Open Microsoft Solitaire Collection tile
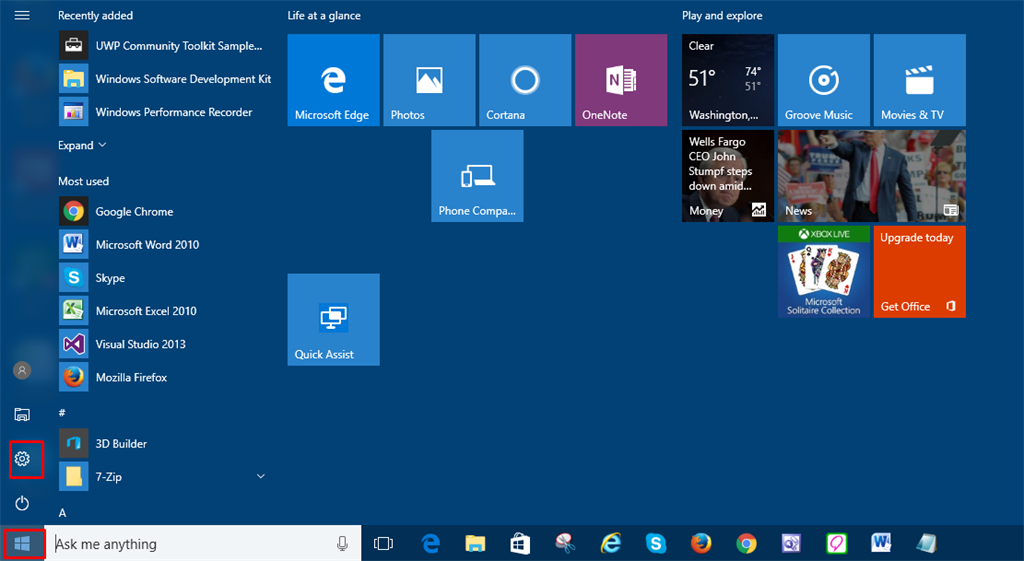Screen dimensions: 1024x561 (823, 272)
